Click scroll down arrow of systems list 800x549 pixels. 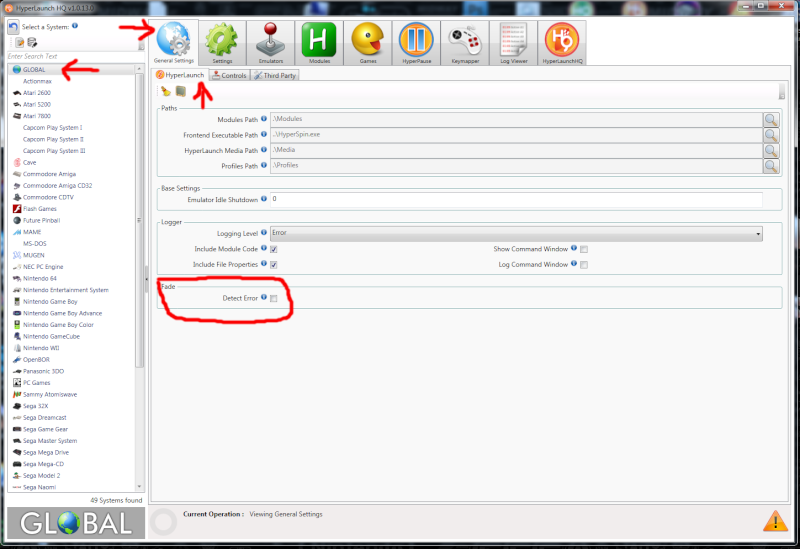pyautogui.click(x=139, y=487)
